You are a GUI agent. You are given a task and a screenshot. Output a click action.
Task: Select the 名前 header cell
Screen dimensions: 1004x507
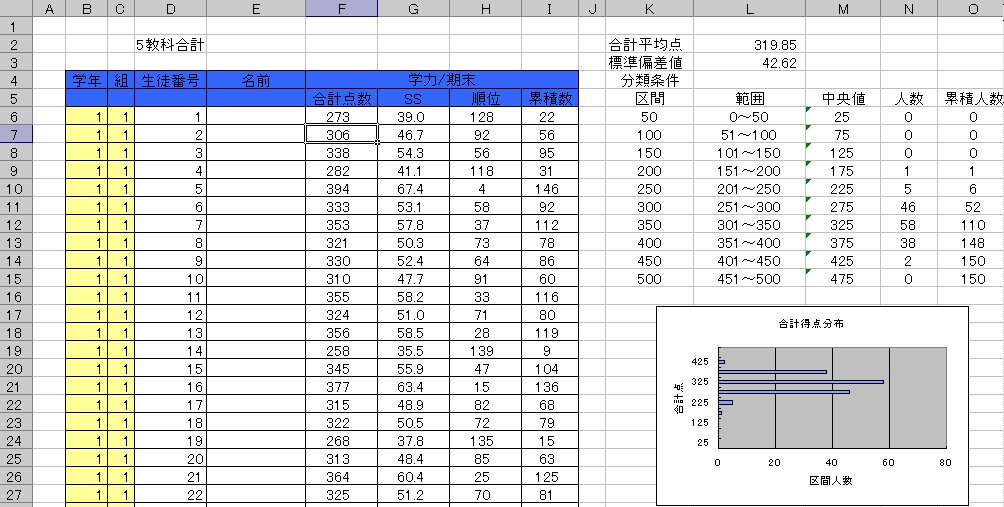(255, 80)
